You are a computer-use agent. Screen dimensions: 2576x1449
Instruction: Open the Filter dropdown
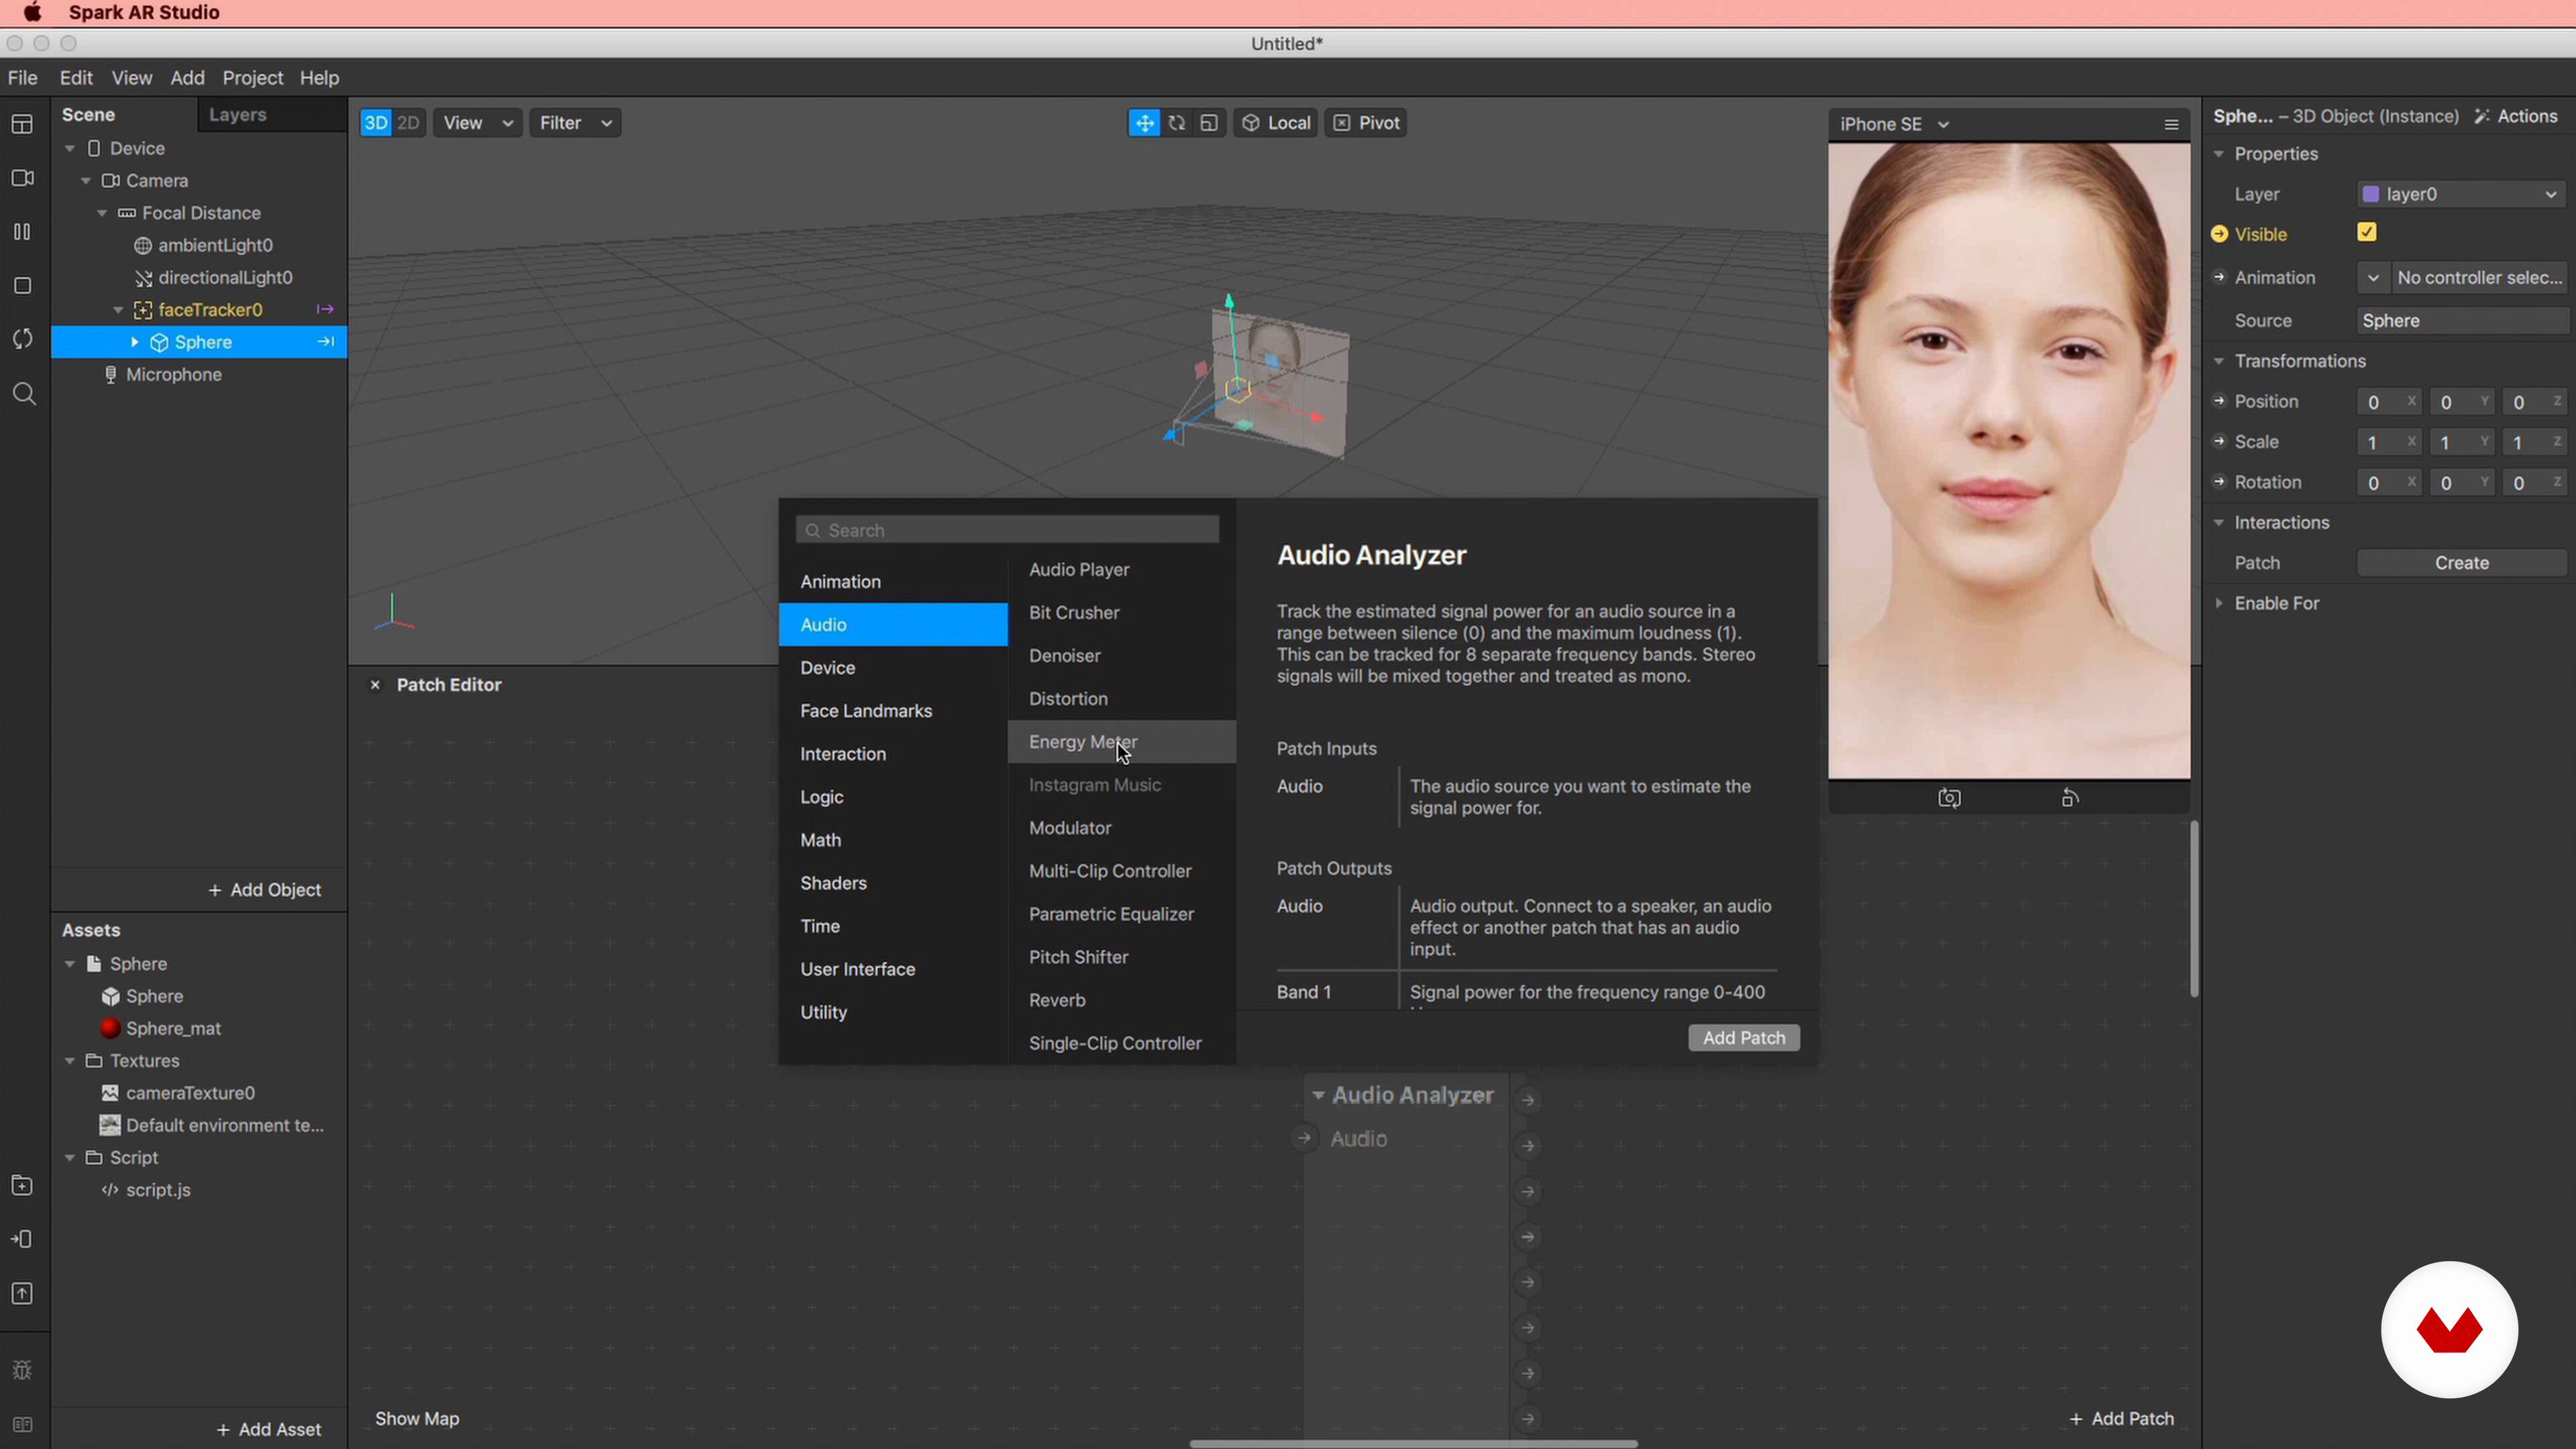[575, 123]
